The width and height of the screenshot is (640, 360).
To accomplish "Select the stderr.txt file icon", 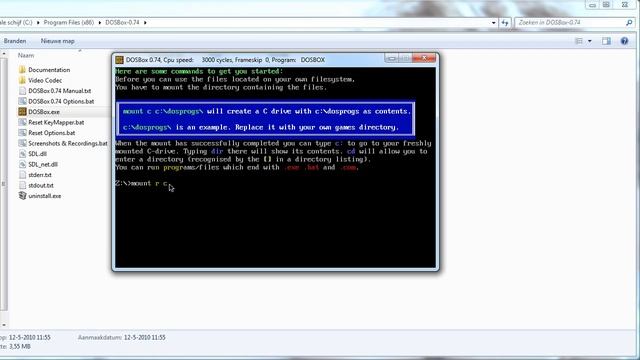I will click(22, 175).
